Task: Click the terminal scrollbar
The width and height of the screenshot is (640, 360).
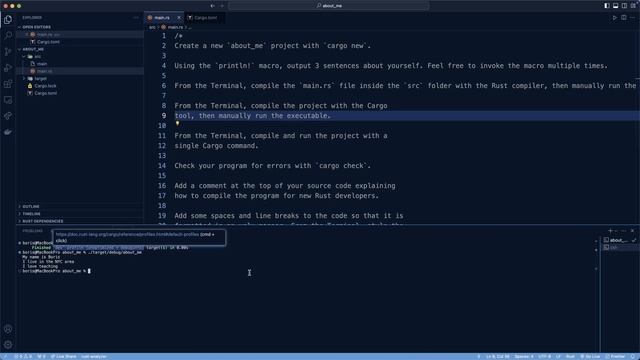Action: (596, 255)
